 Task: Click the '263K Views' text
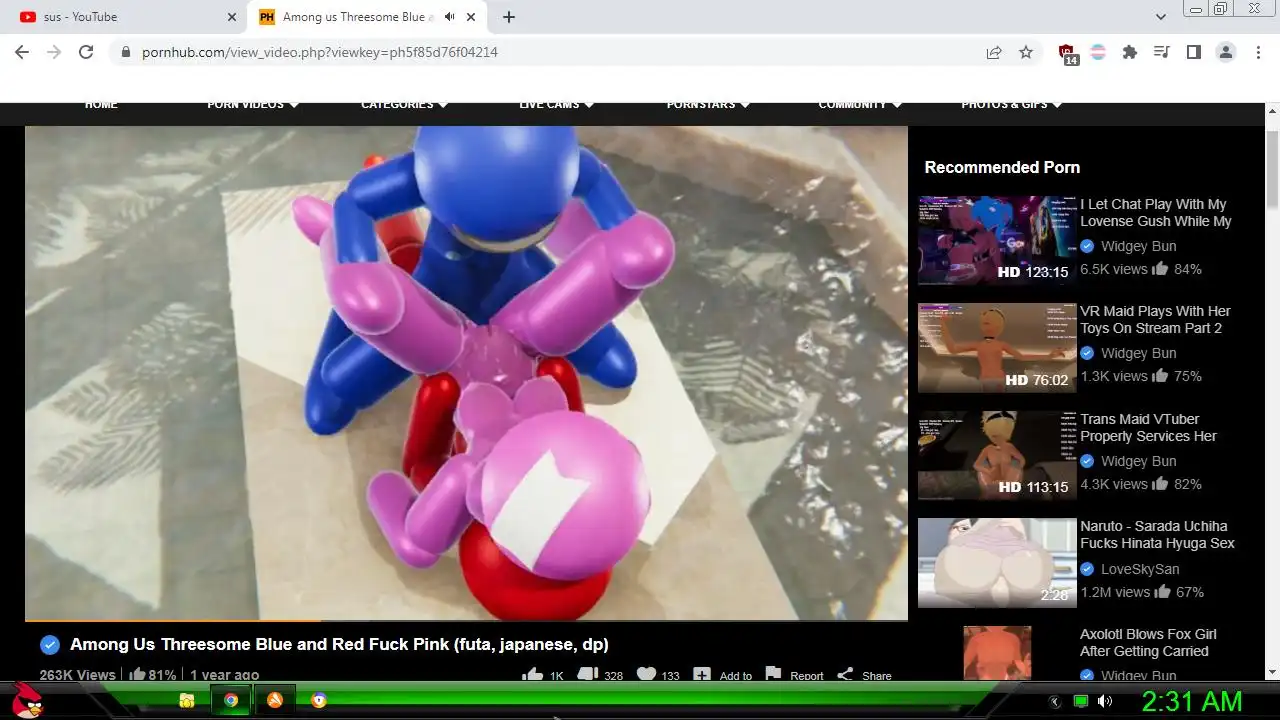click(x=77, y=675)
